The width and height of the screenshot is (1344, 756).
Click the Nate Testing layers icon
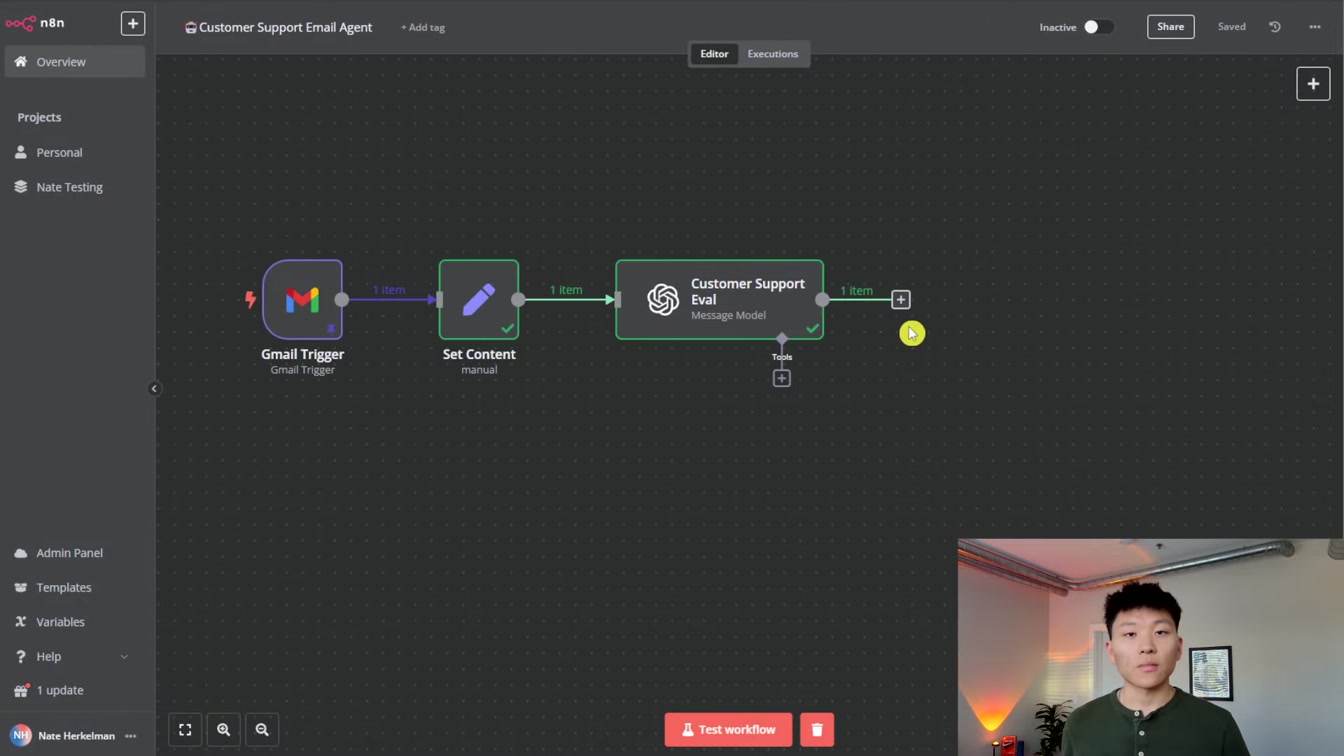tap(21, 187)
